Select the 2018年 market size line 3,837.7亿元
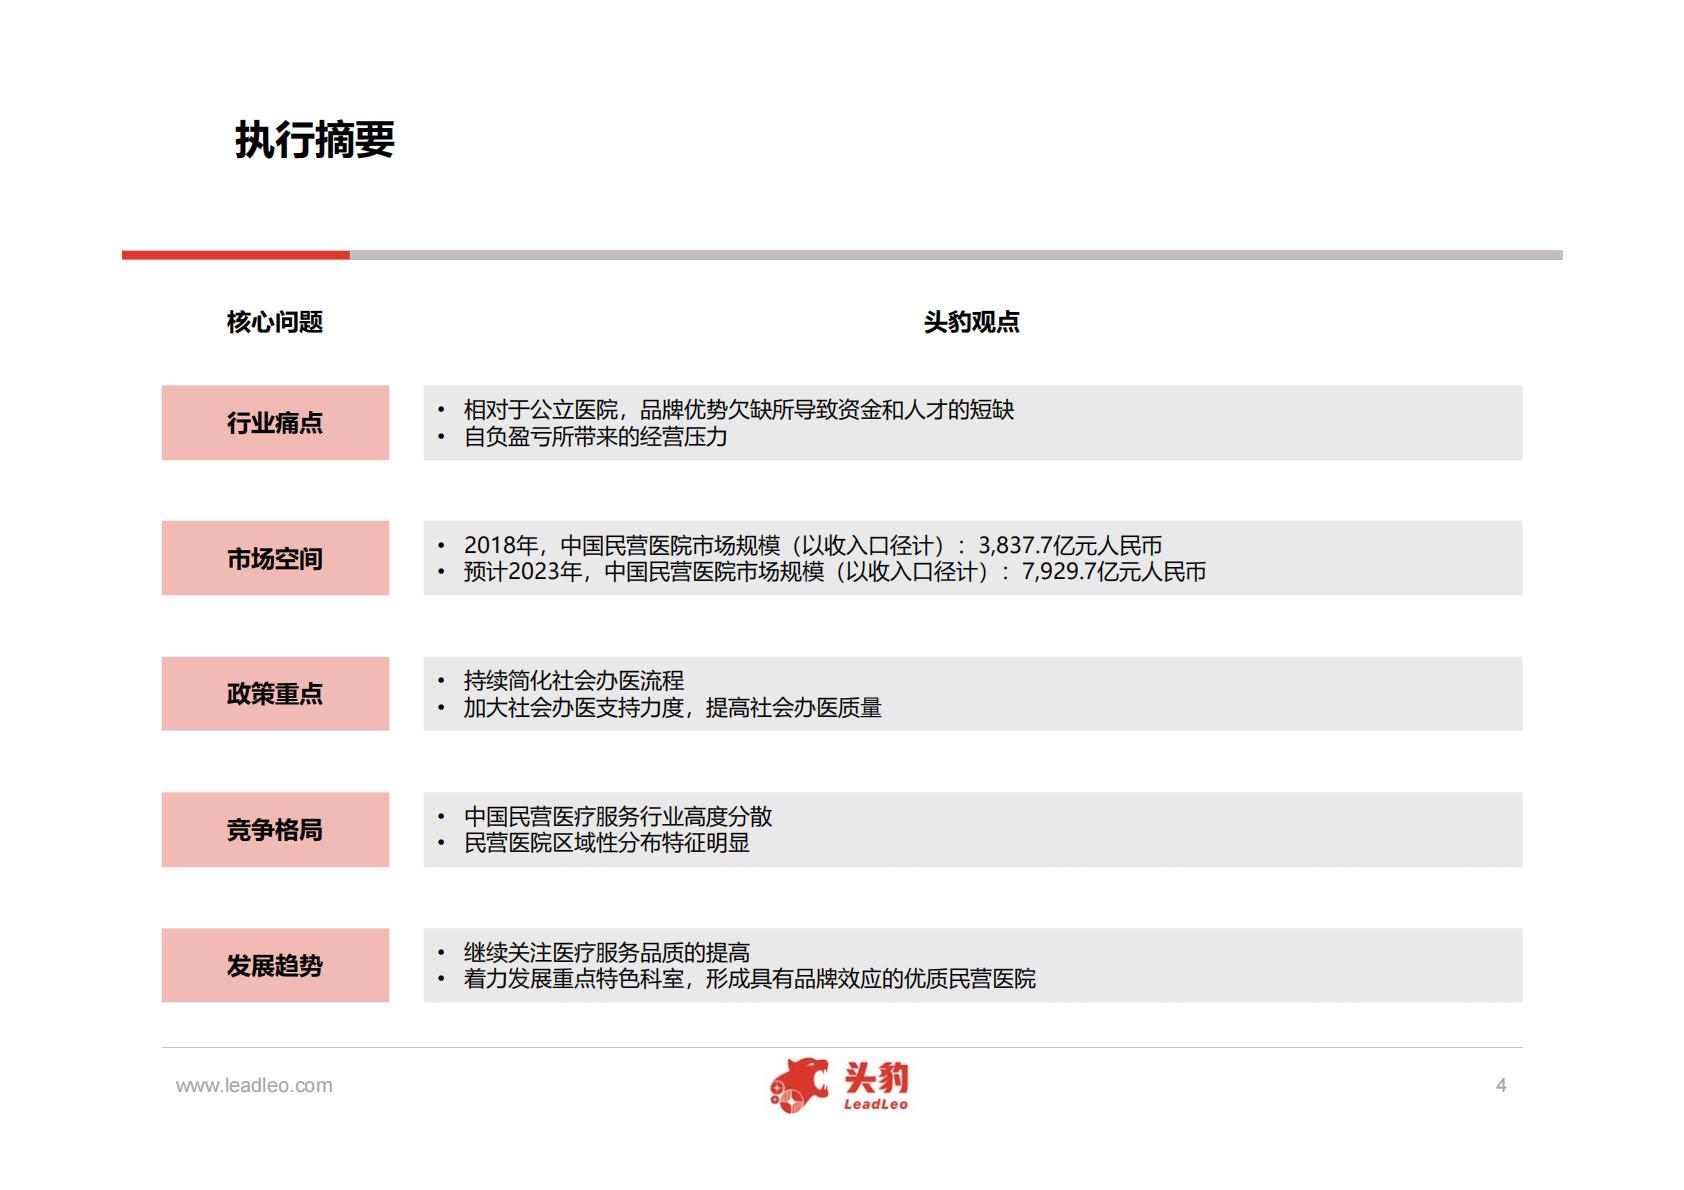This screenshot has width=1684, height=1190. [812, 545]
